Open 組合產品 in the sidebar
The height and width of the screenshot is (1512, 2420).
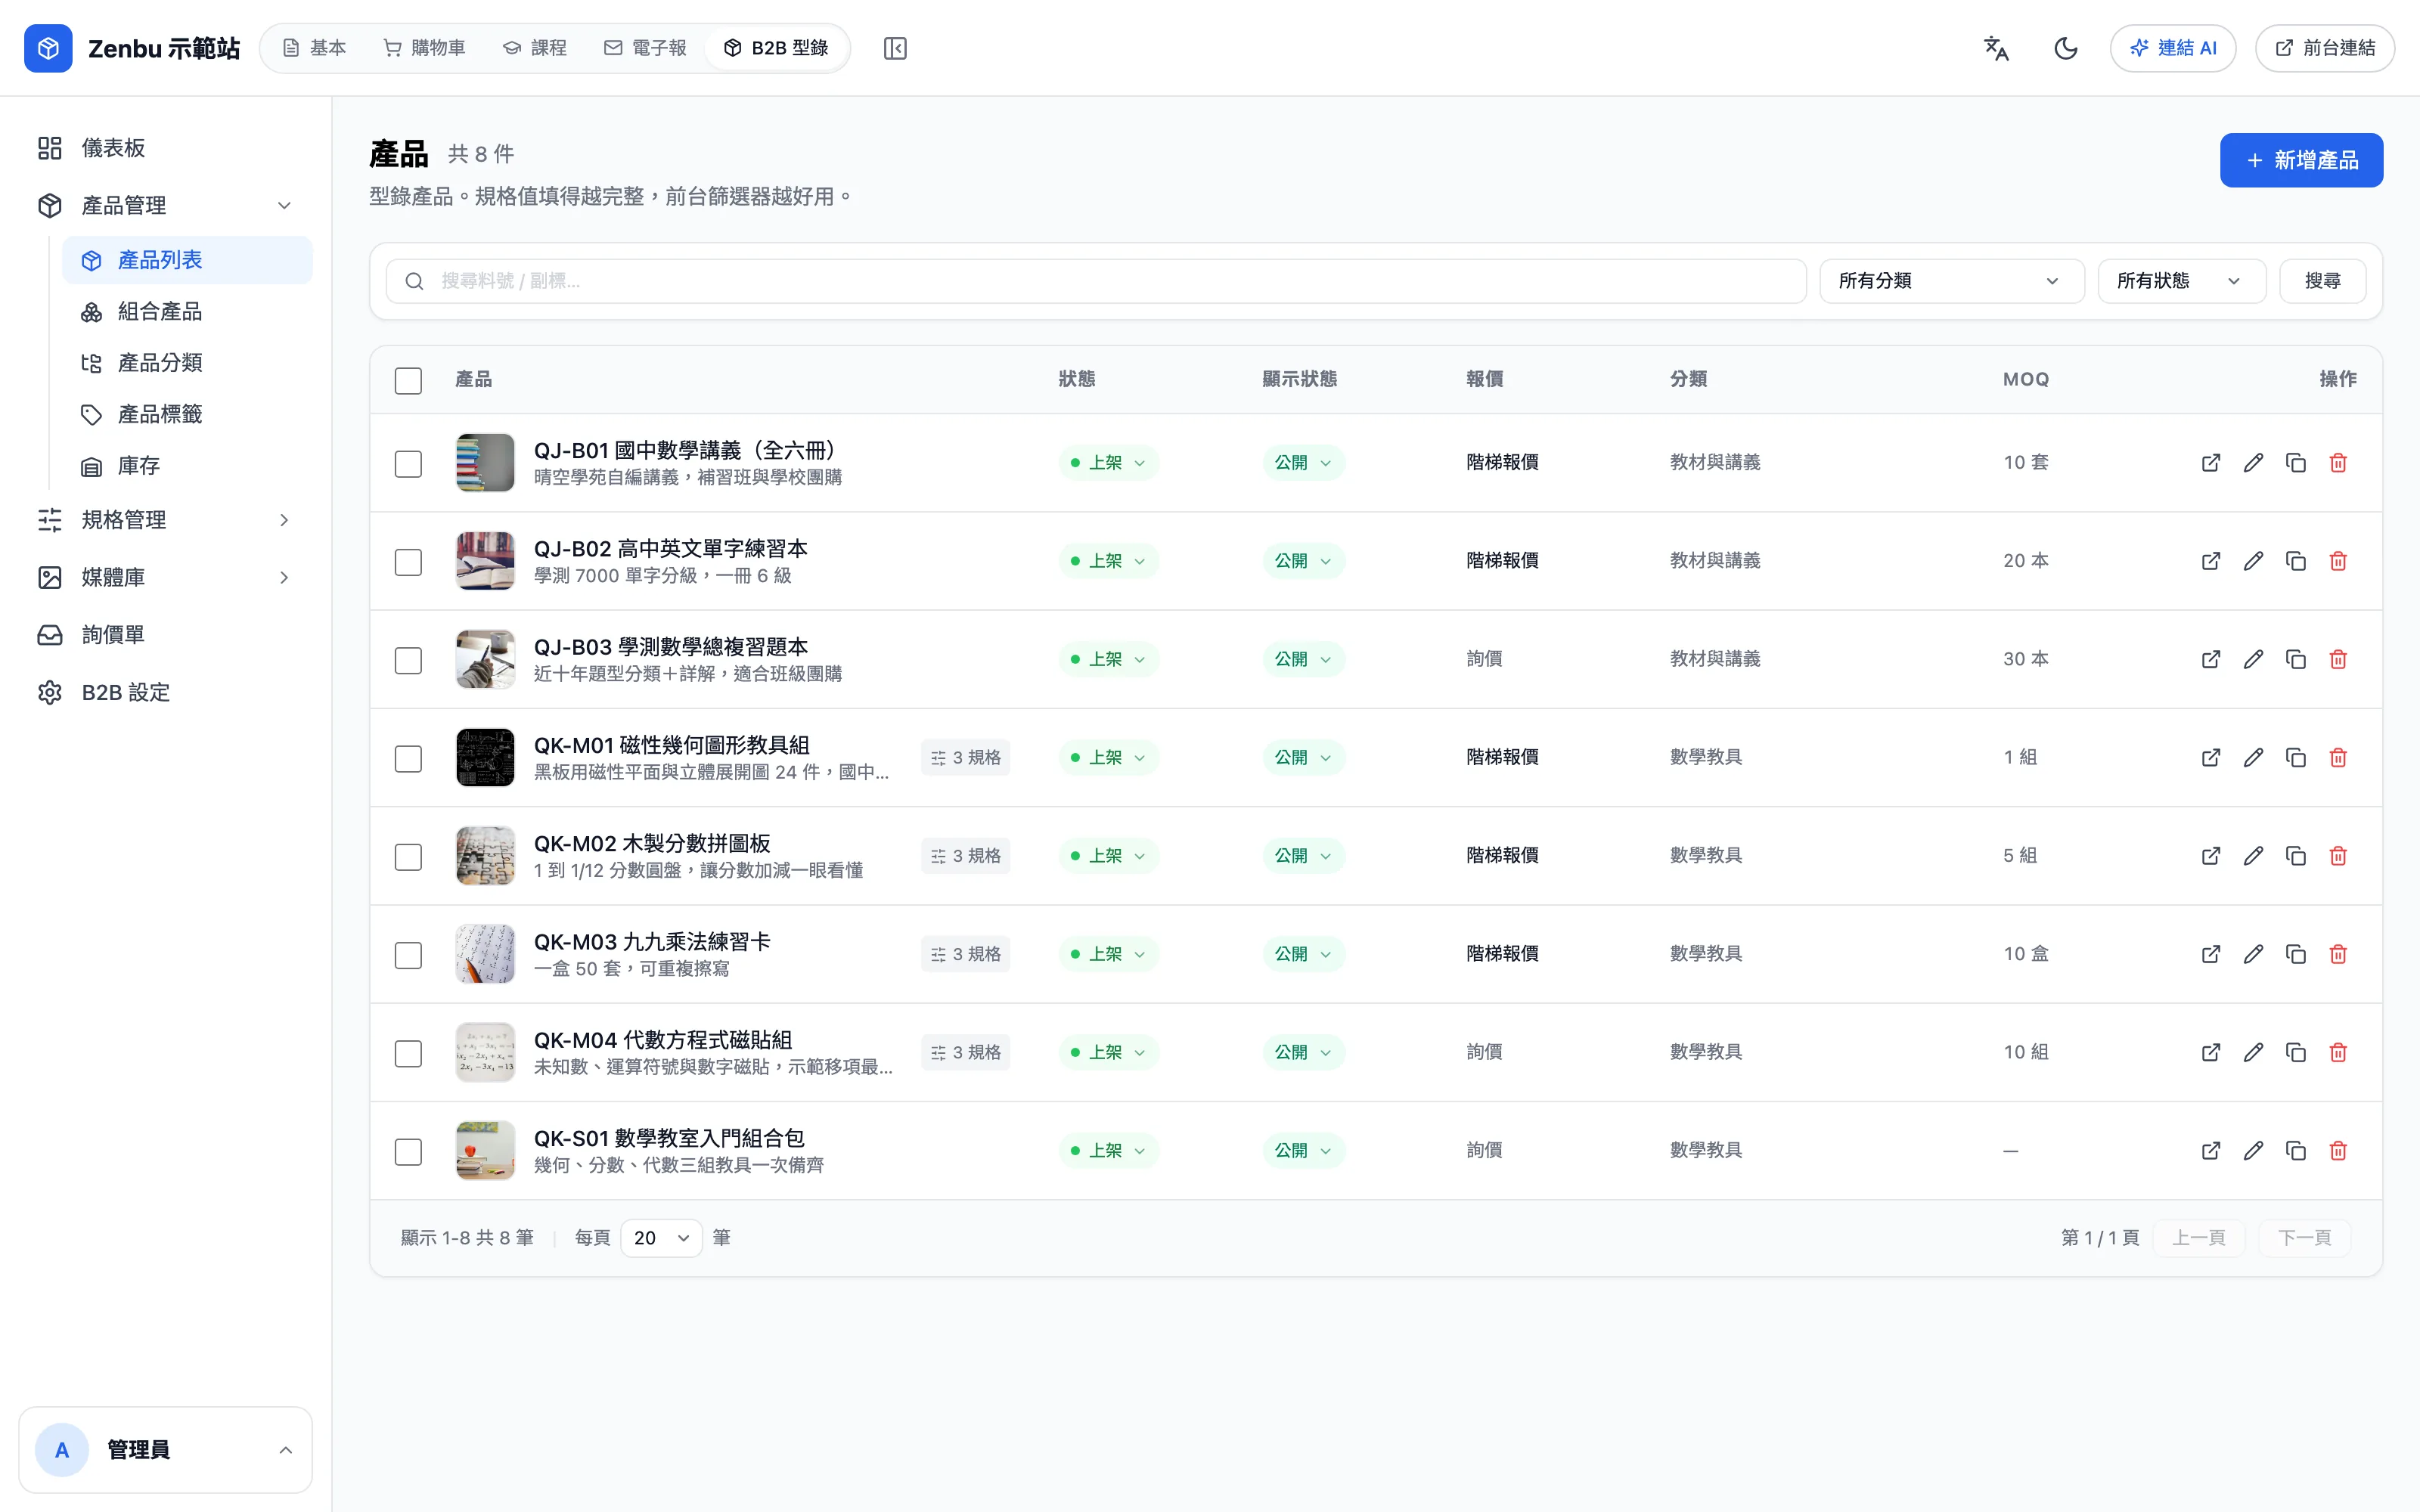point(188,312)
